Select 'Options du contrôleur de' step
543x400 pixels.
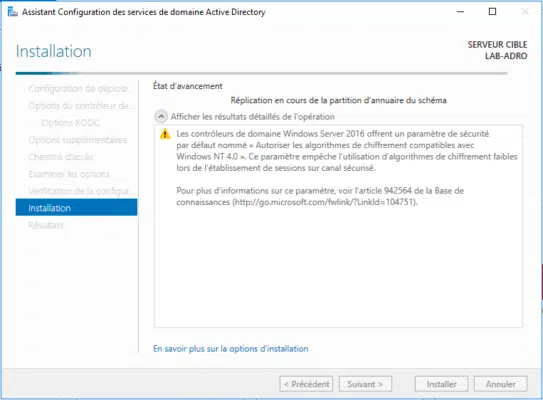(80, 106)
